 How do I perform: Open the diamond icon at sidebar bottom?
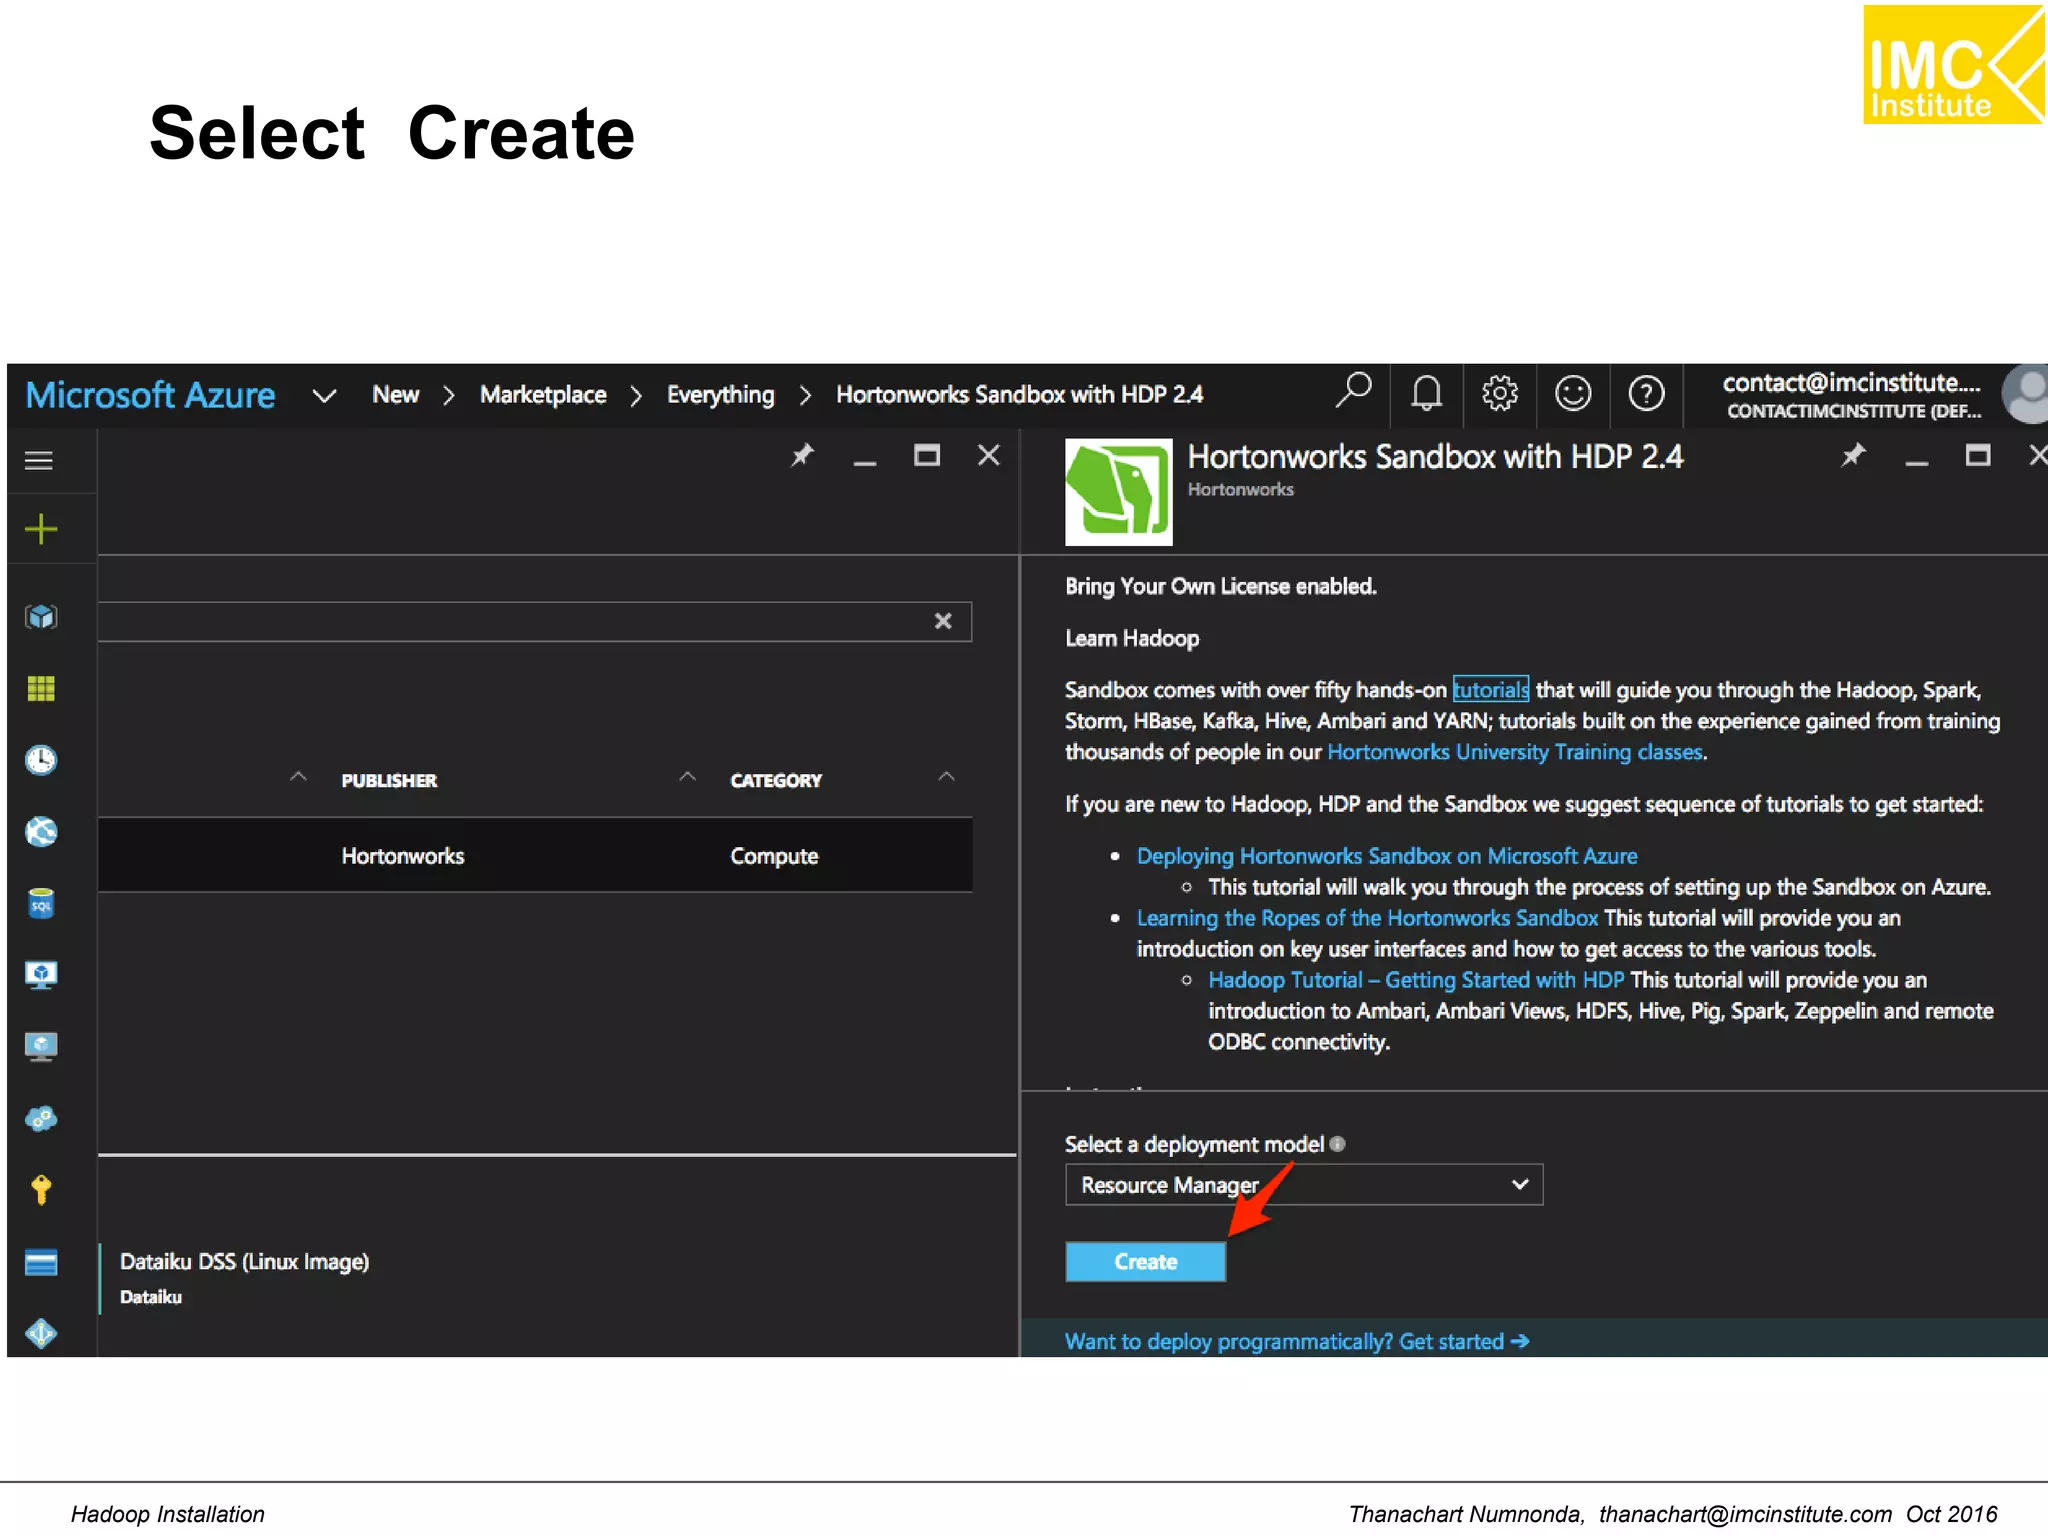pyautogui.click(x=41, y=1333)
